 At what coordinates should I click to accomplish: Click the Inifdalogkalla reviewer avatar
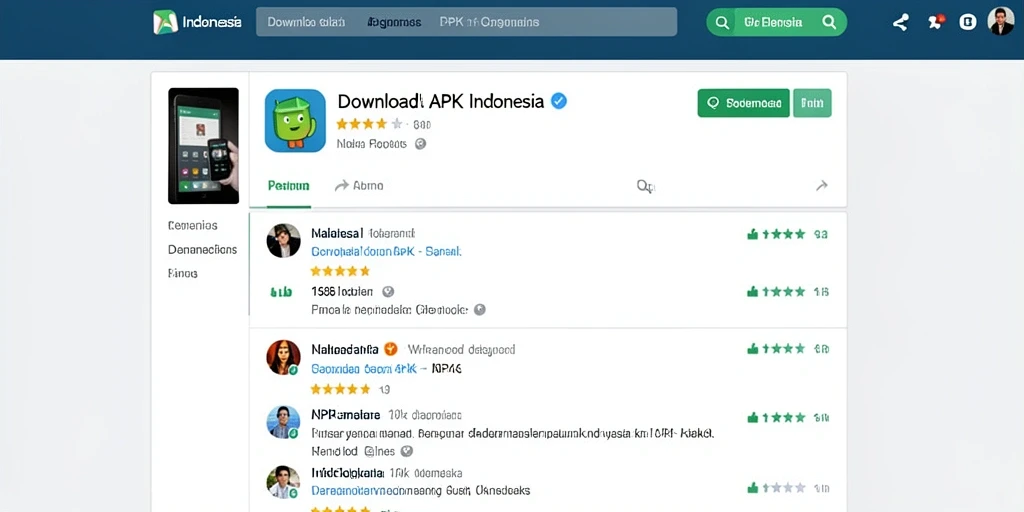283,483
